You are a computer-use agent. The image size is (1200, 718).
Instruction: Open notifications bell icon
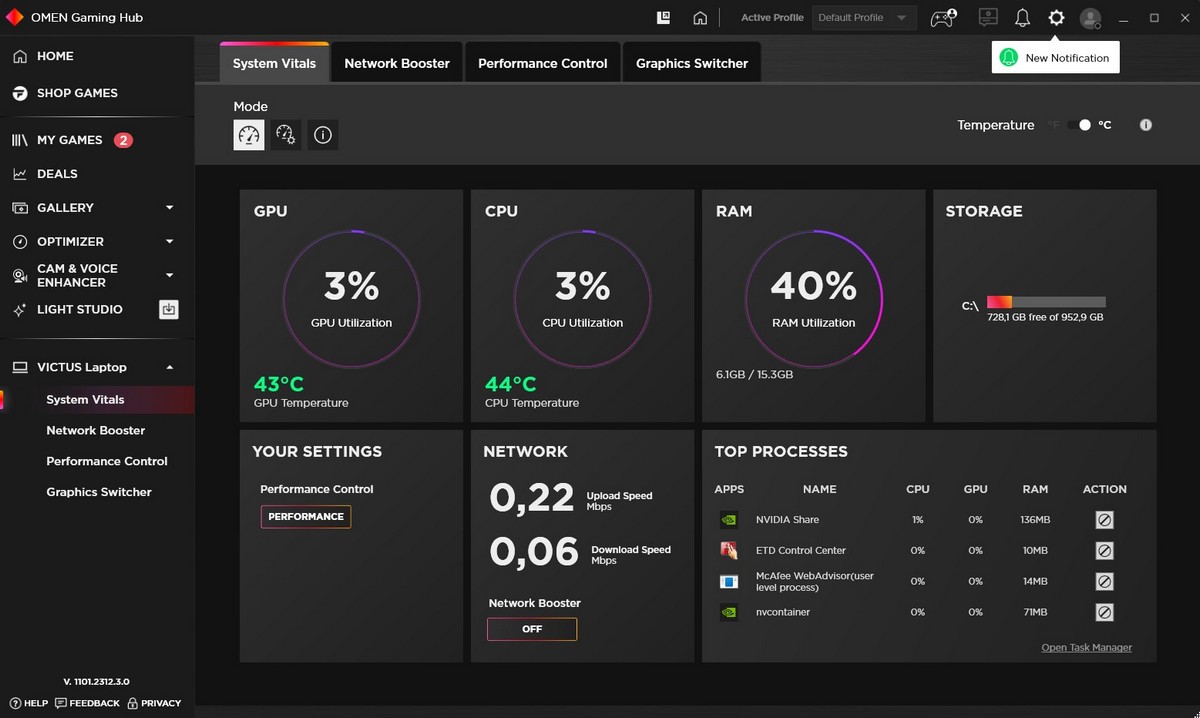tap(1022, 17)
